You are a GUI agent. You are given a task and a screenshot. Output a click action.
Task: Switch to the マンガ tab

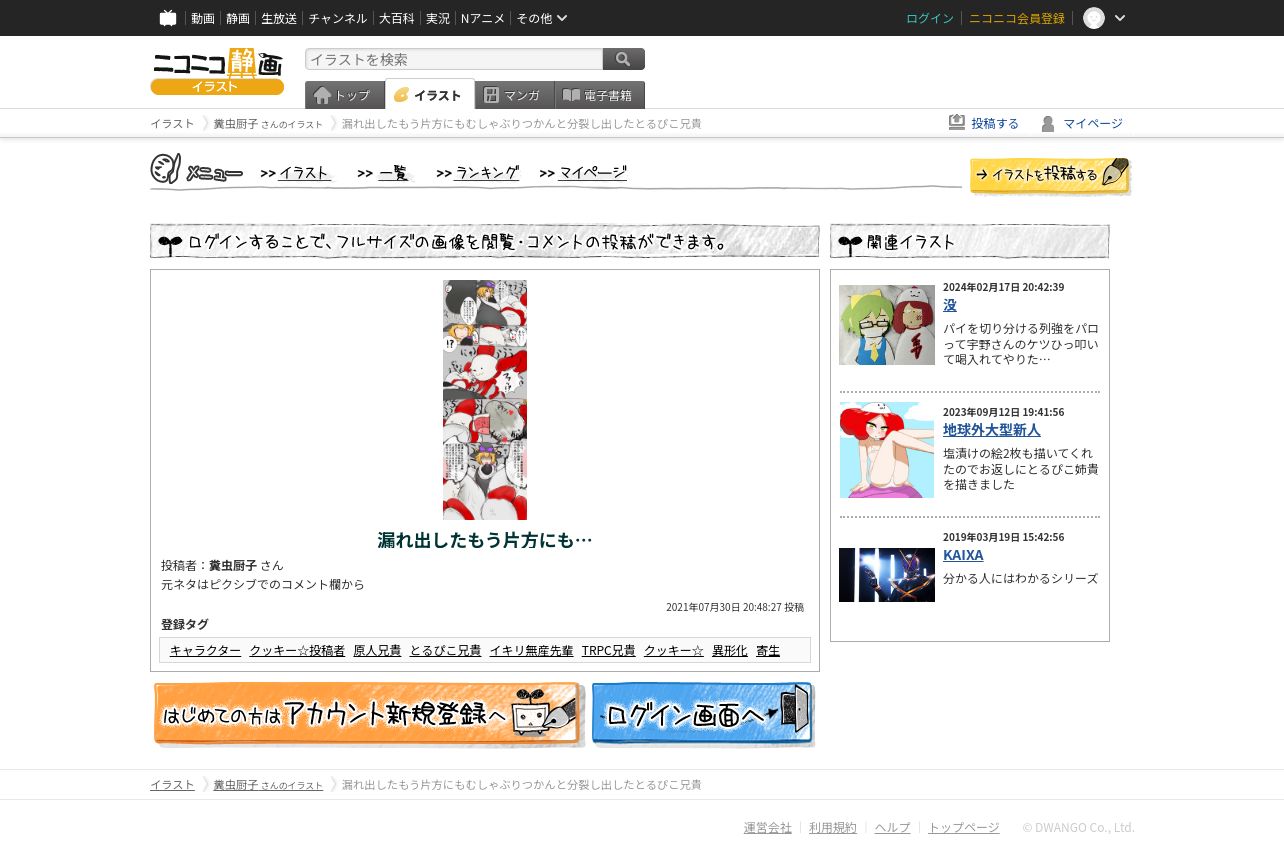click(x=515, y=95)
